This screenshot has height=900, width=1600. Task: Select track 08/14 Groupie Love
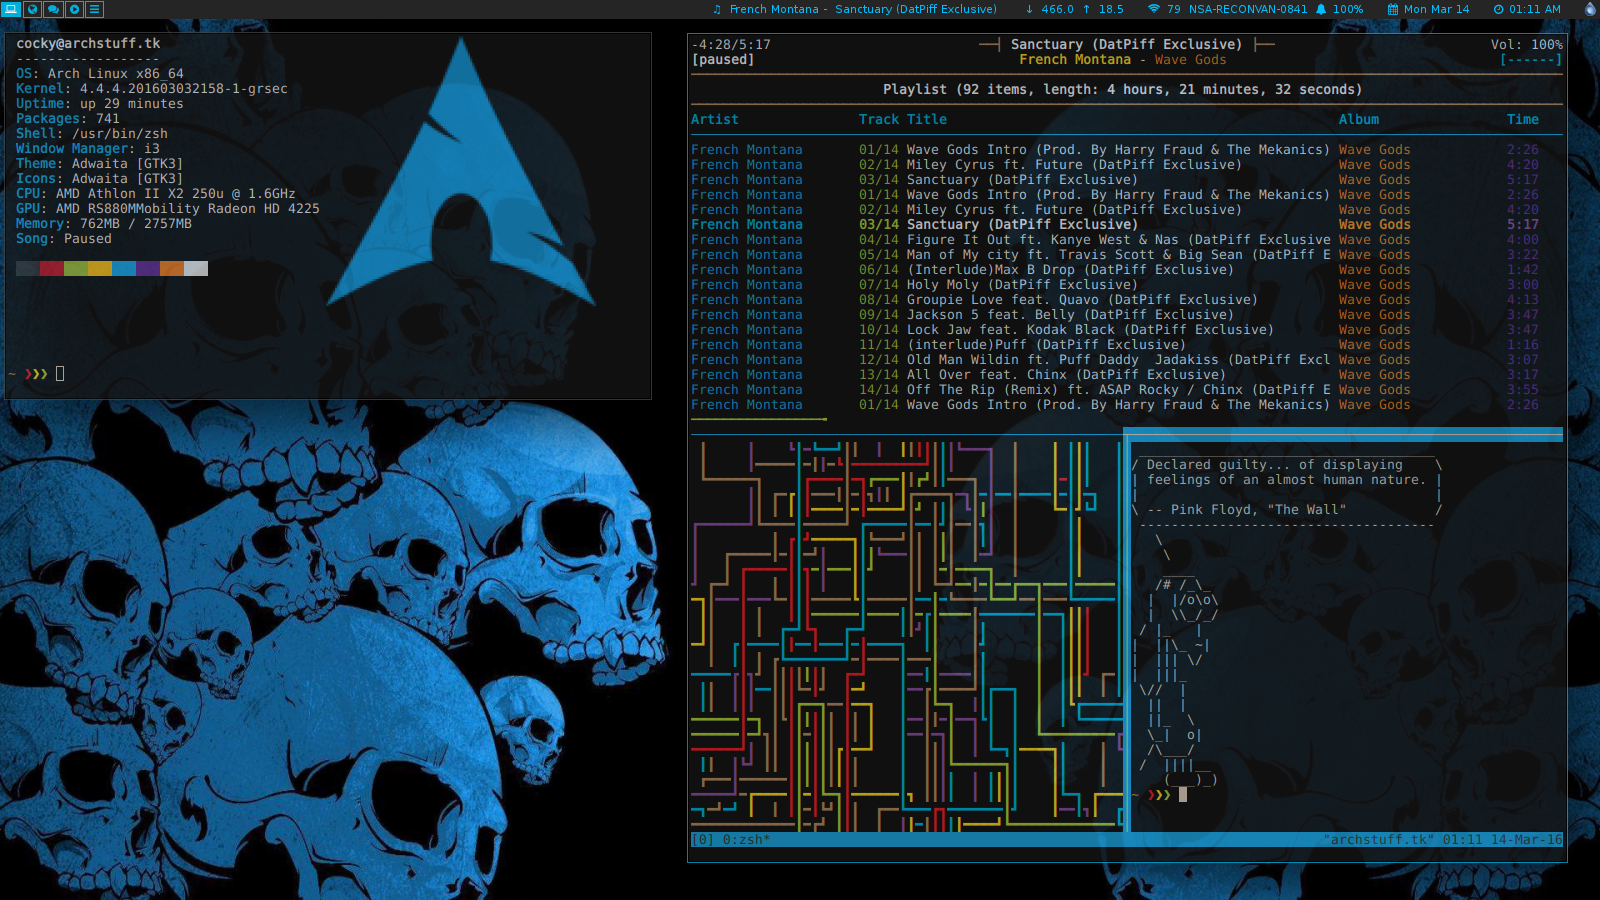pos(1115,300)
